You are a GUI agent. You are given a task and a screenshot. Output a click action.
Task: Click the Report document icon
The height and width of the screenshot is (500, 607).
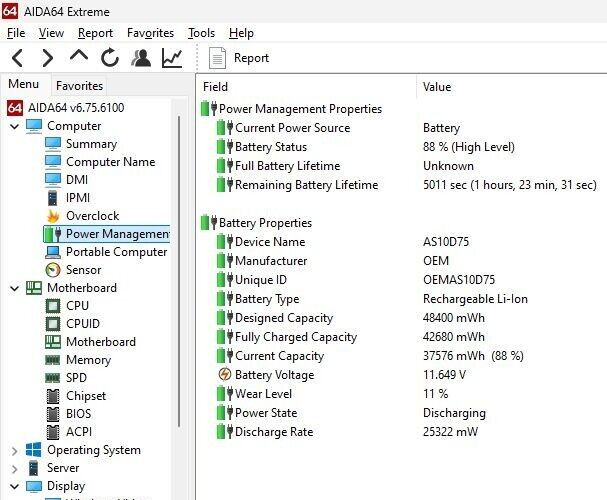pyautogui.click(x=217, y=58)
